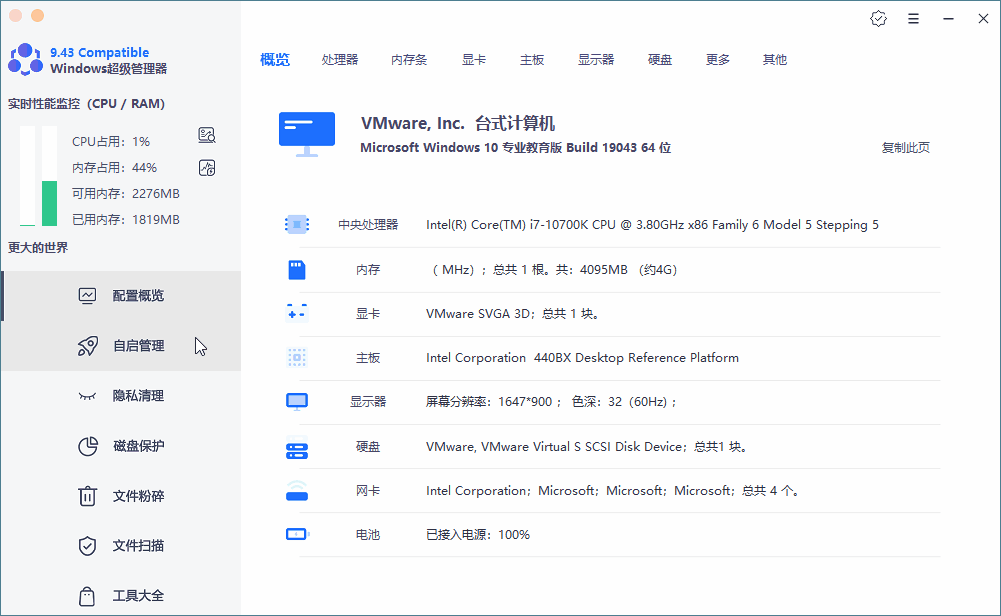Open the 显卡 tab

(473, 59)
